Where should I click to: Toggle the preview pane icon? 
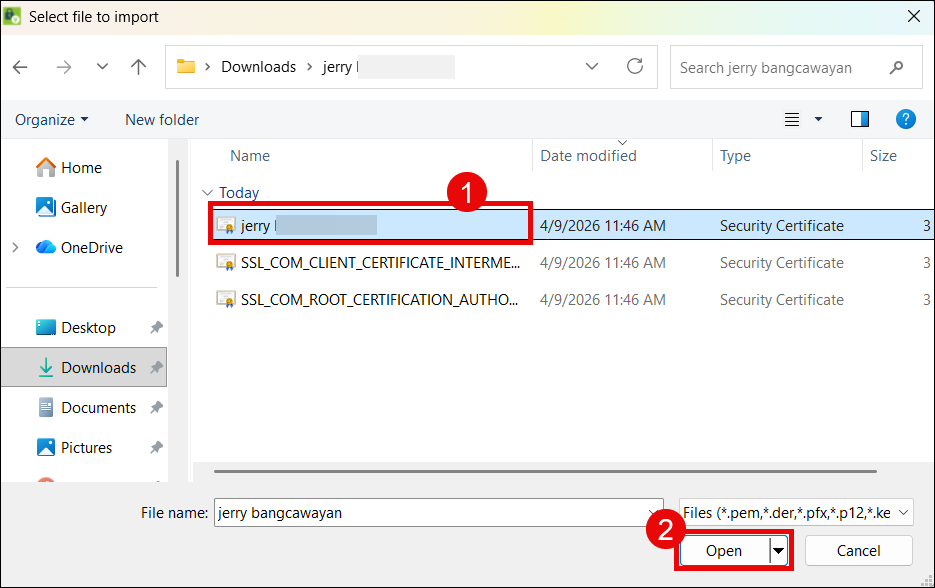pyautogui.click(x=860, y=120)
